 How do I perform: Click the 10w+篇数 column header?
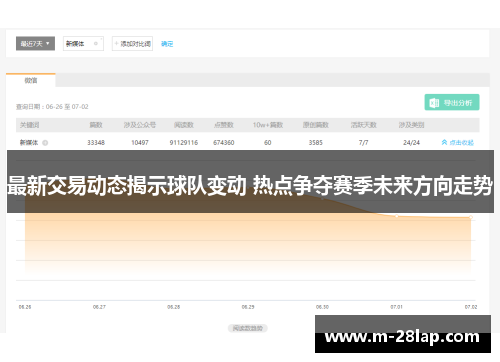pyautogui.click(x=268, y=125)
